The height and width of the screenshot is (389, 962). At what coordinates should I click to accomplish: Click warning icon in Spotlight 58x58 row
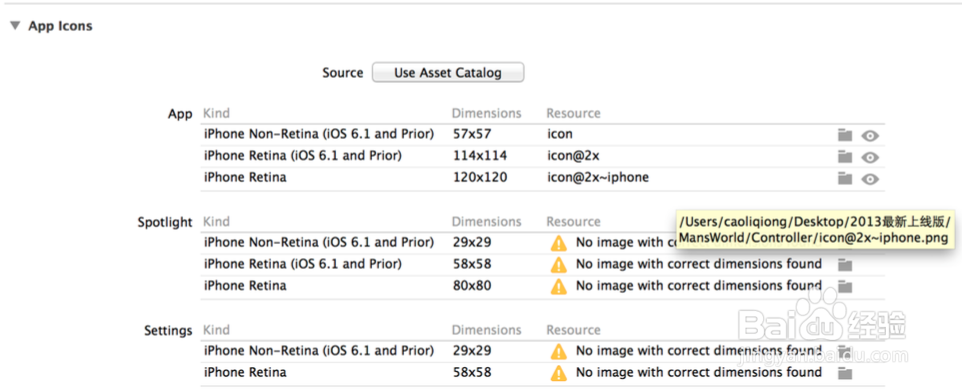click(558, 264)
